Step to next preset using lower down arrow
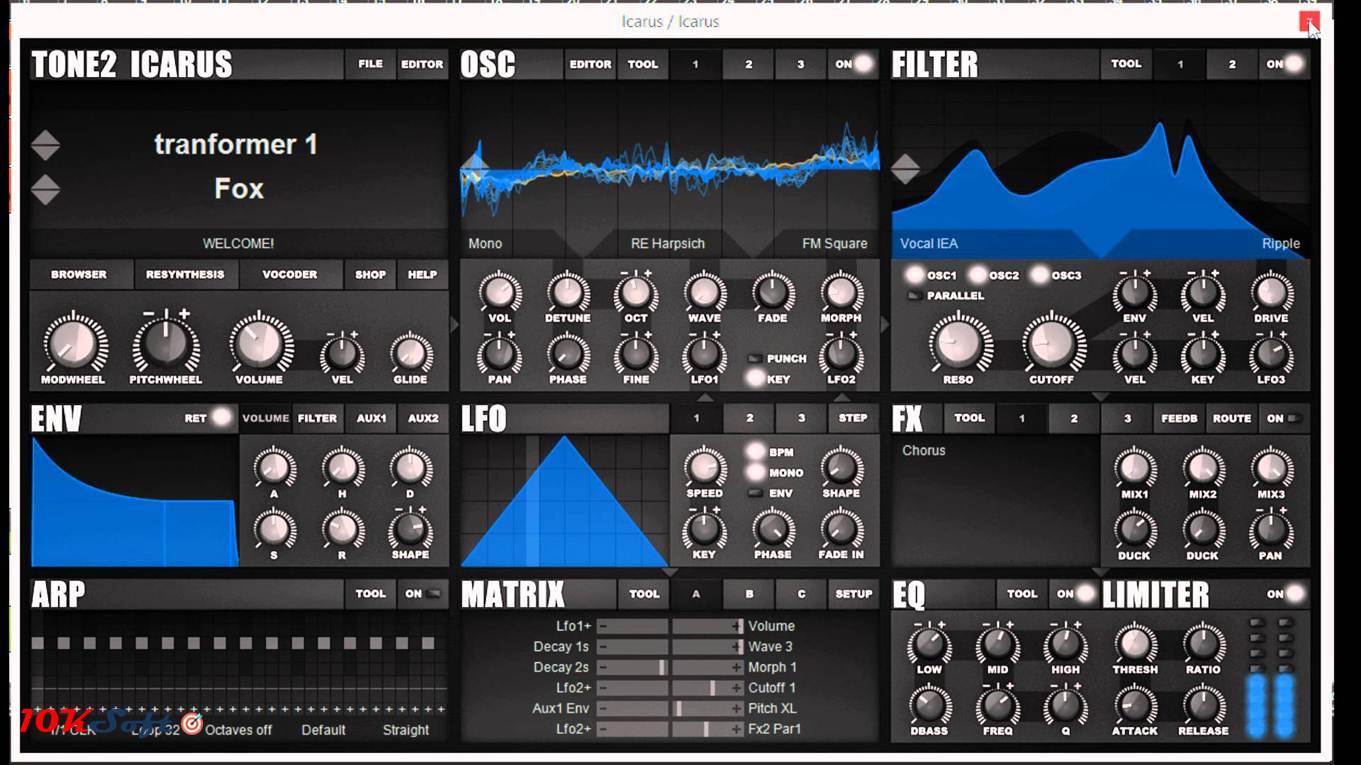The image size is (1361, 765). (x=45, y=197)
